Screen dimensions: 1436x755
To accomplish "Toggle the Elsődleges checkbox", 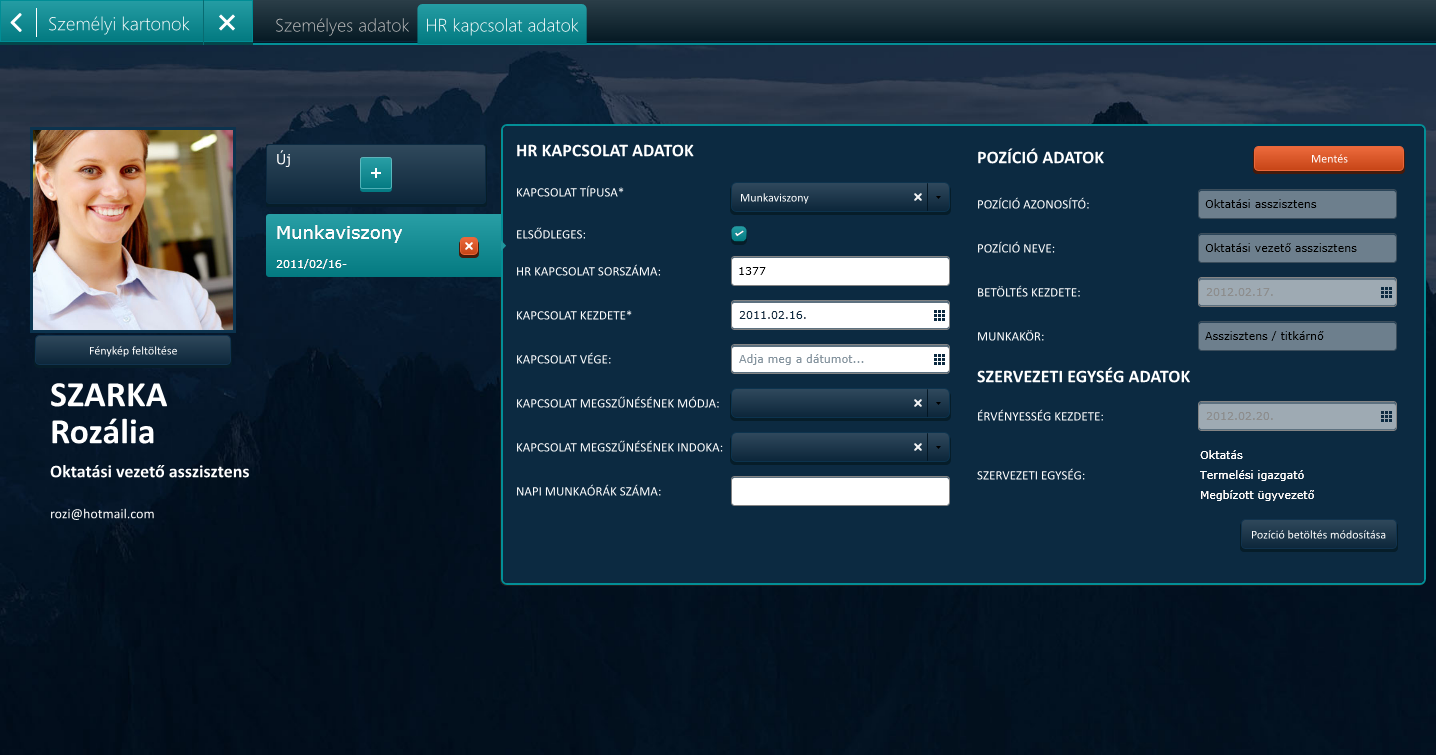I will [739, 234].
